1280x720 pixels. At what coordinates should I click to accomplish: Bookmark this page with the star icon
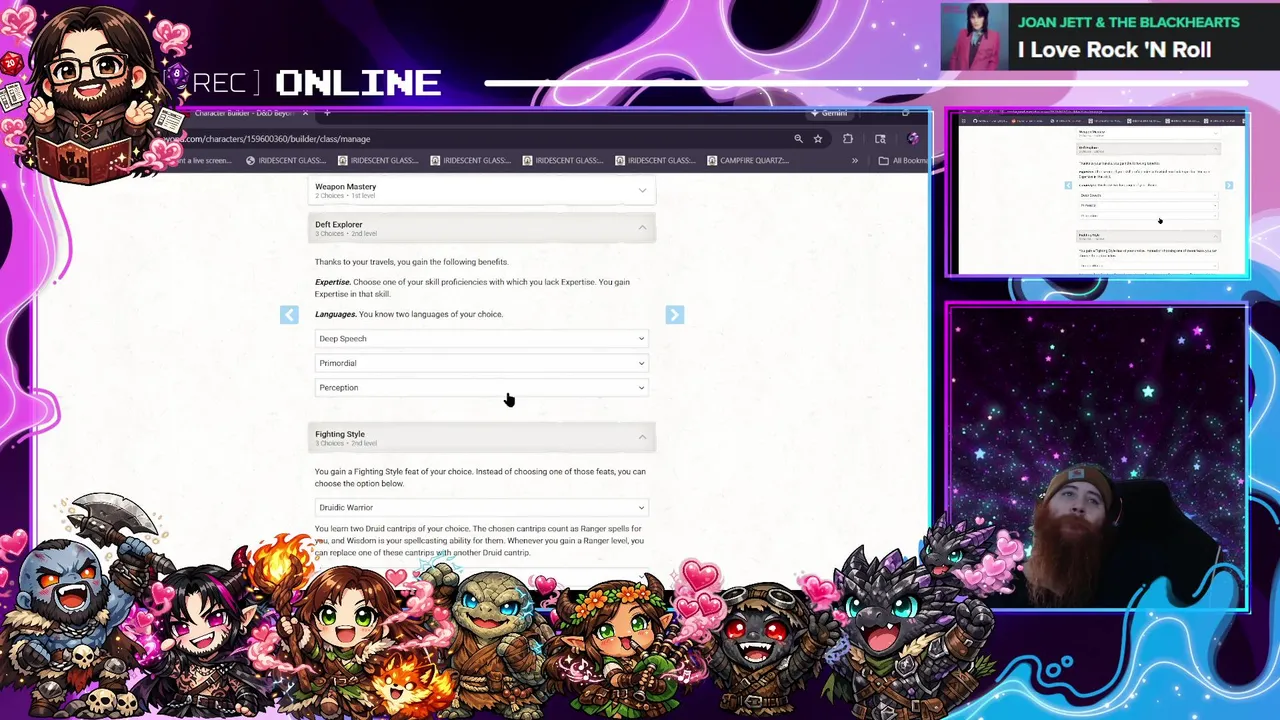point(818,139)
